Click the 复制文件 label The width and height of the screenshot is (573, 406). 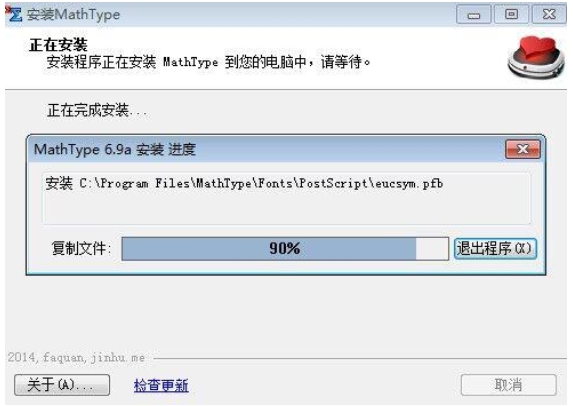pyautogui.click(x=81, y=248)
